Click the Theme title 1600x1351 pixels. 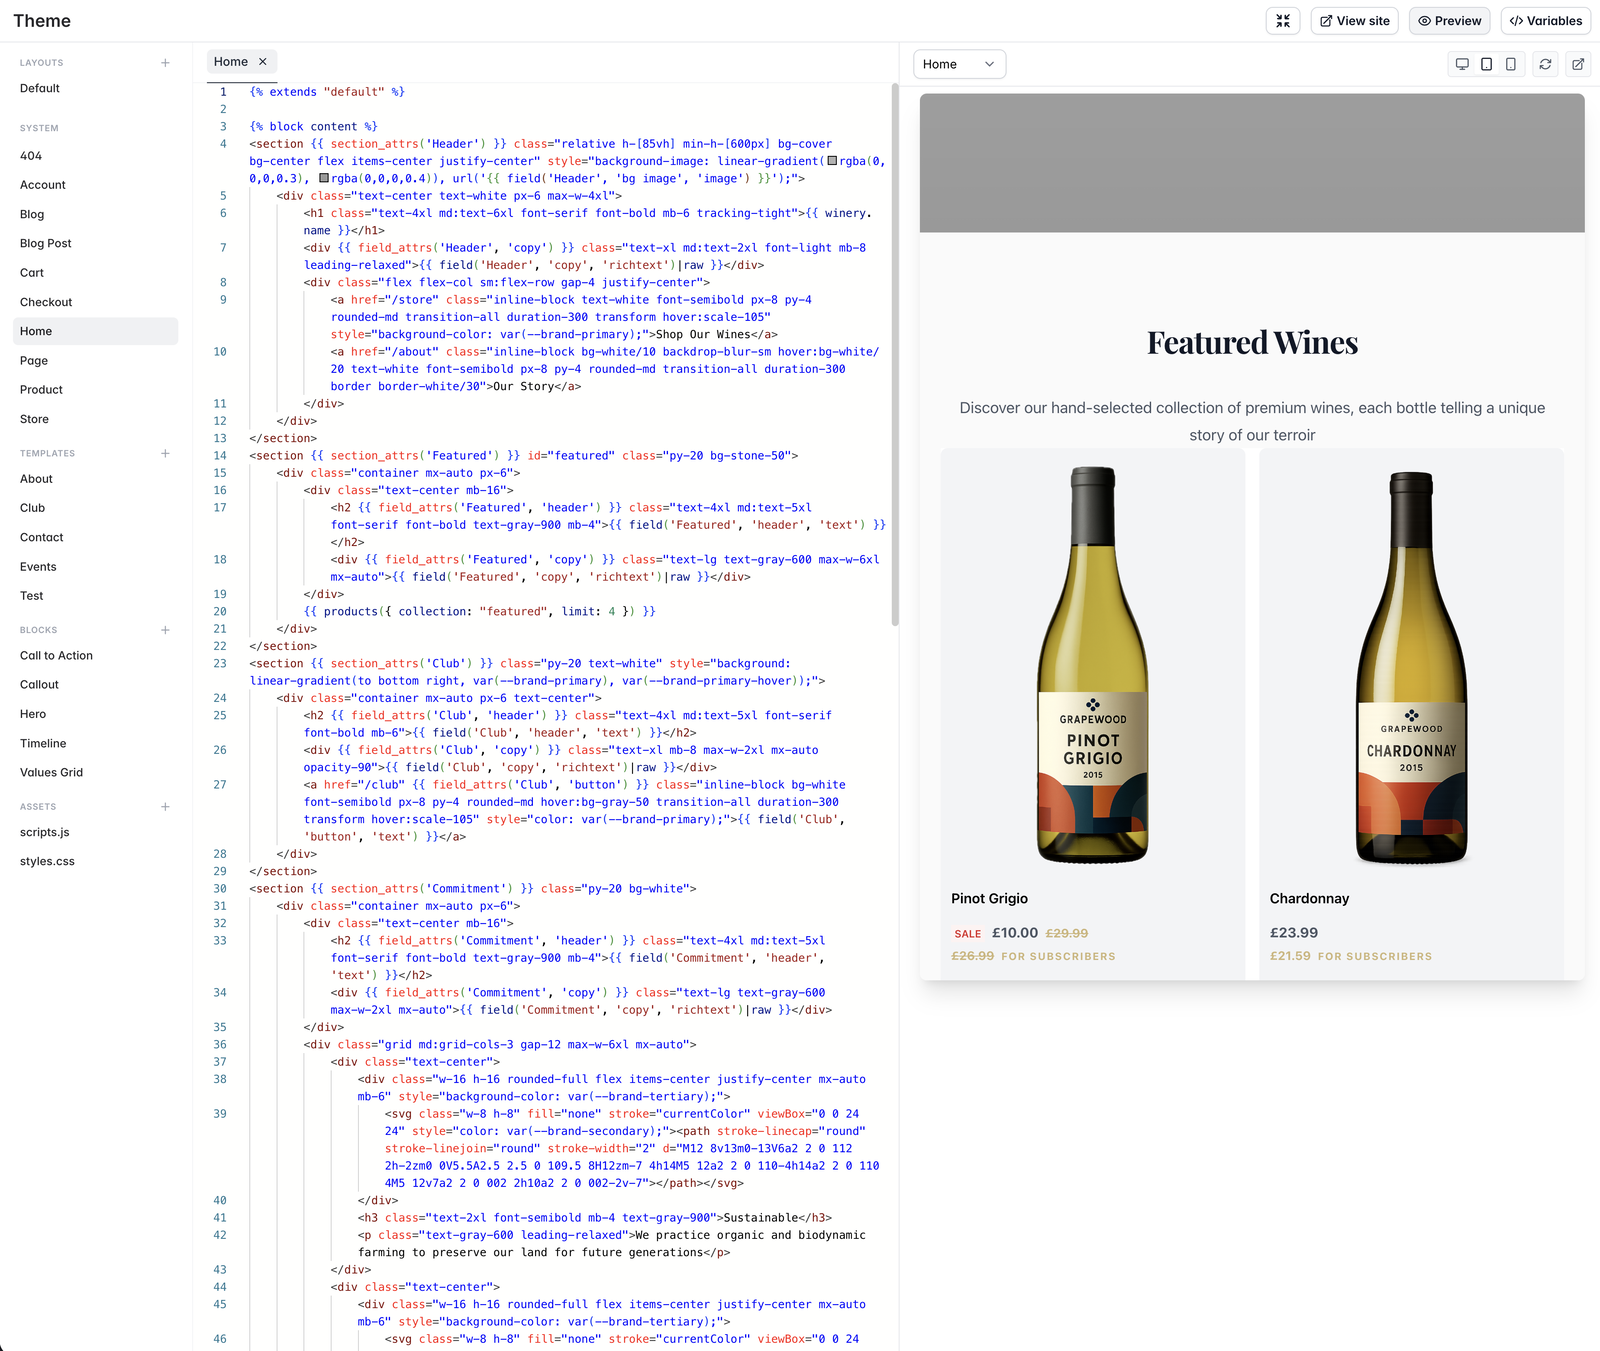coord(42,21)
